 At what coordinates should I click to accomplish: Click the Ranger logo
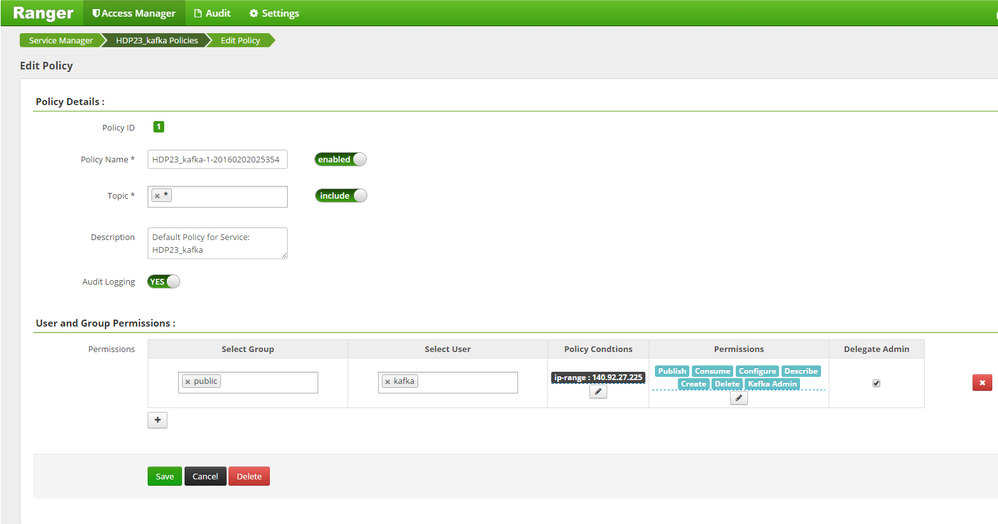pos(43,13)
